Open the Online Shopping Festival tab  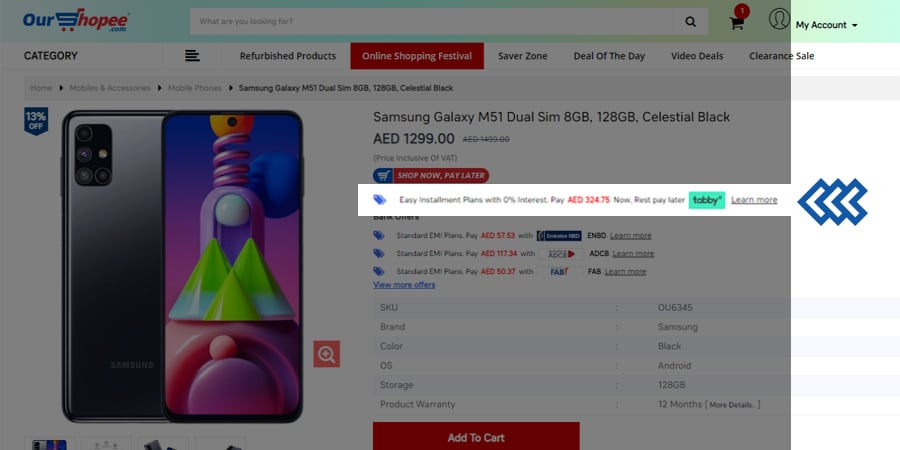click(417, 56)
